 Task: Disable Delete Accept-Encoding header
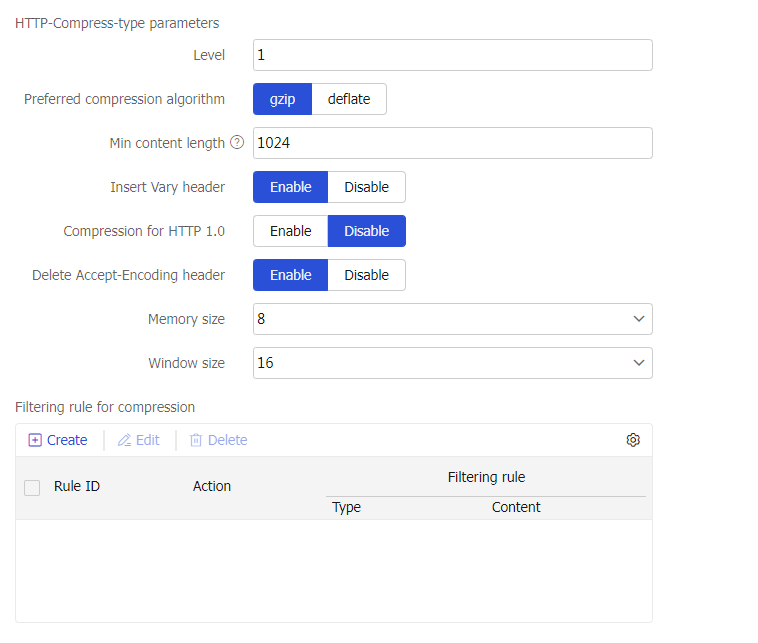pyautogui.click(x=366, y=275)
